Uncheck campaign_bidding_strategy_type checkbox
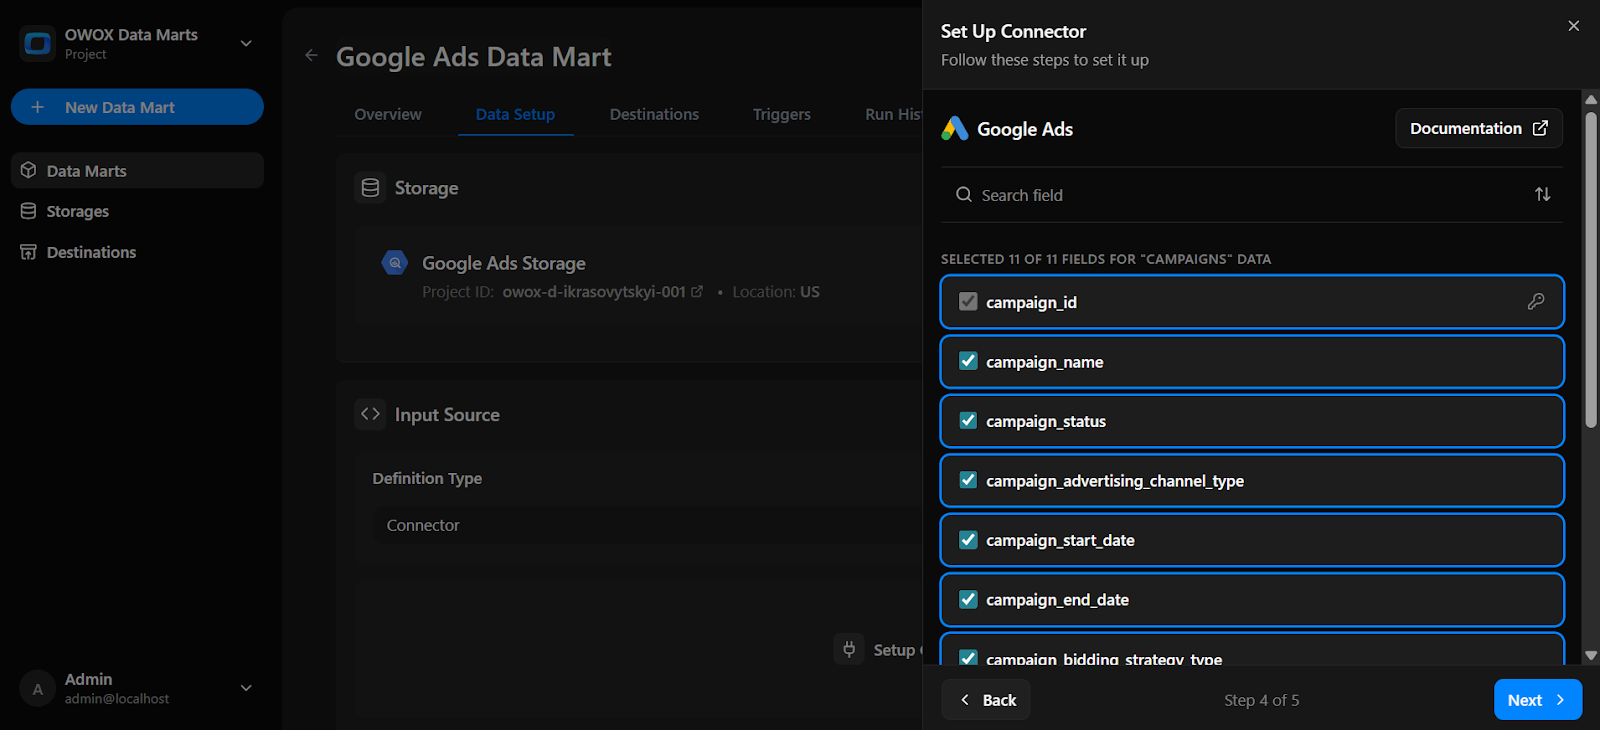The width and height of the screenshot is (1600, 730). pos(968,658)
